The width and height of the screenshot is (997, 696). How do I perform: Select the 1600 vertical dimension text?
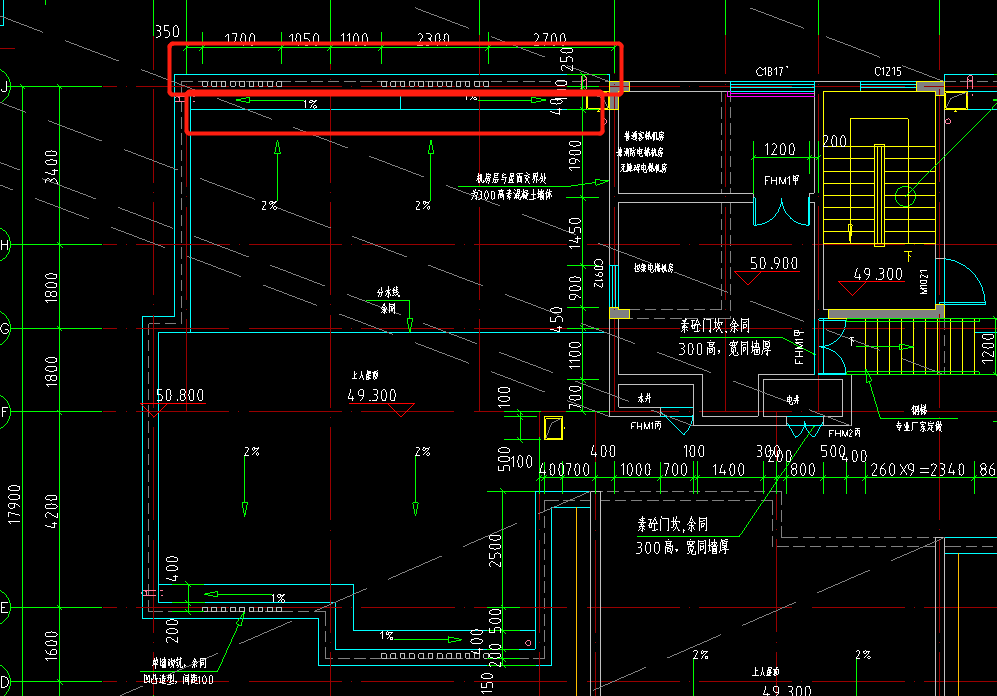click(x=52, y=646)
